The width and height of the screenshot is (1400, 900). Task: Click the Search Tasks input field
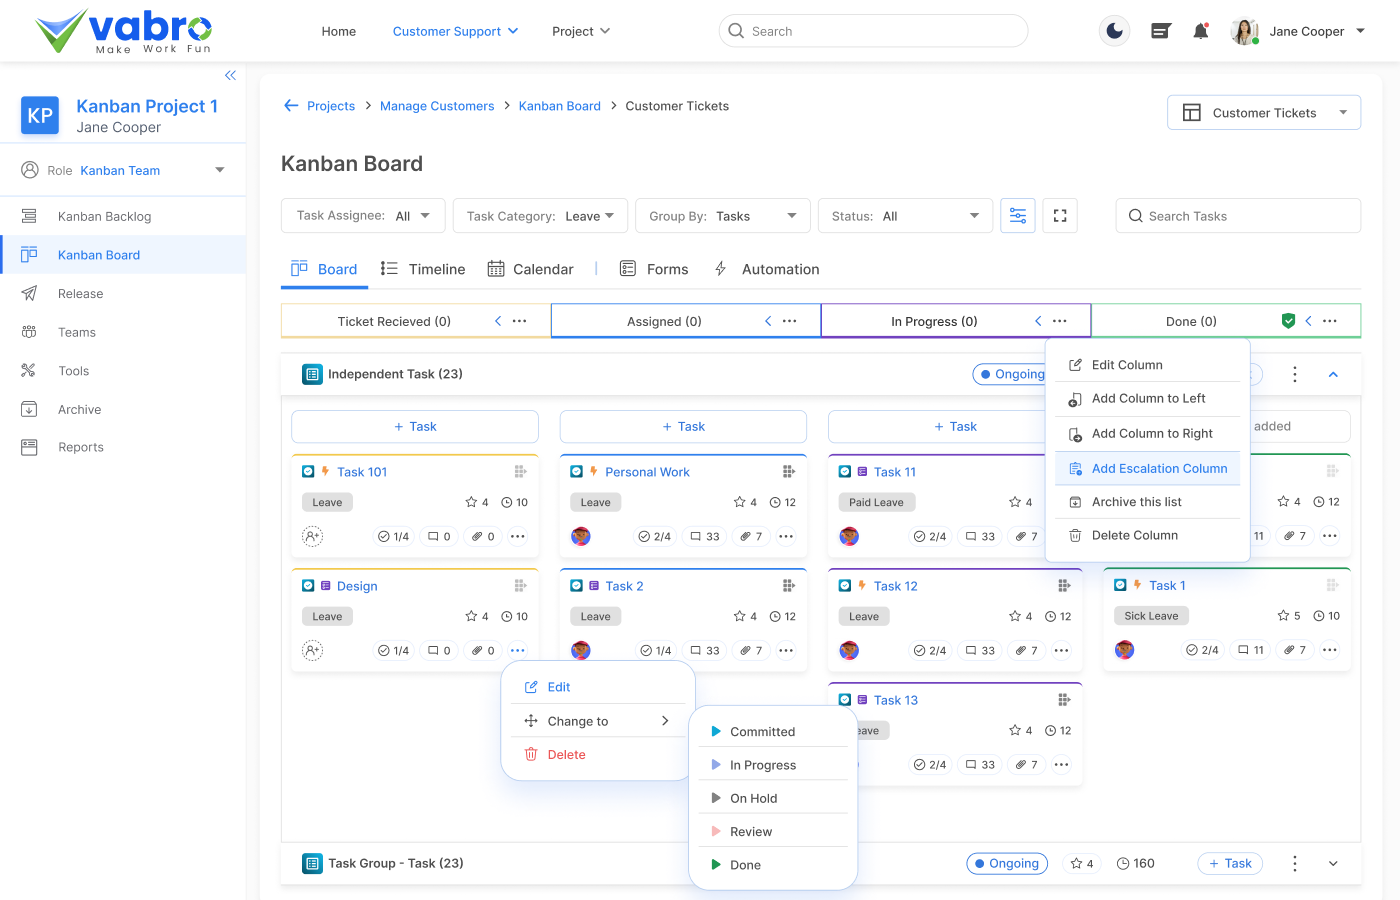click(1238, 216)
